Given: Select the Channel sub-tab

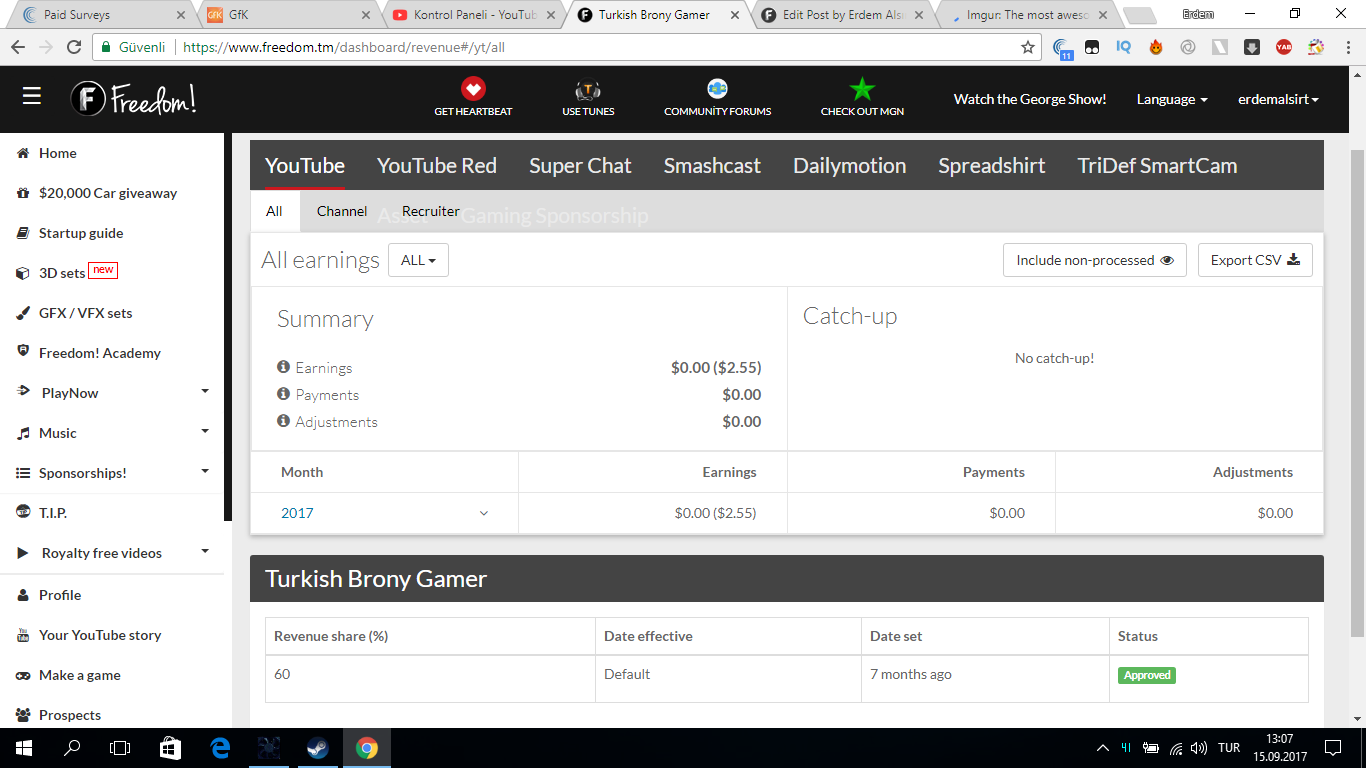Looking at the screenshot, I should [x=342, y=211].
